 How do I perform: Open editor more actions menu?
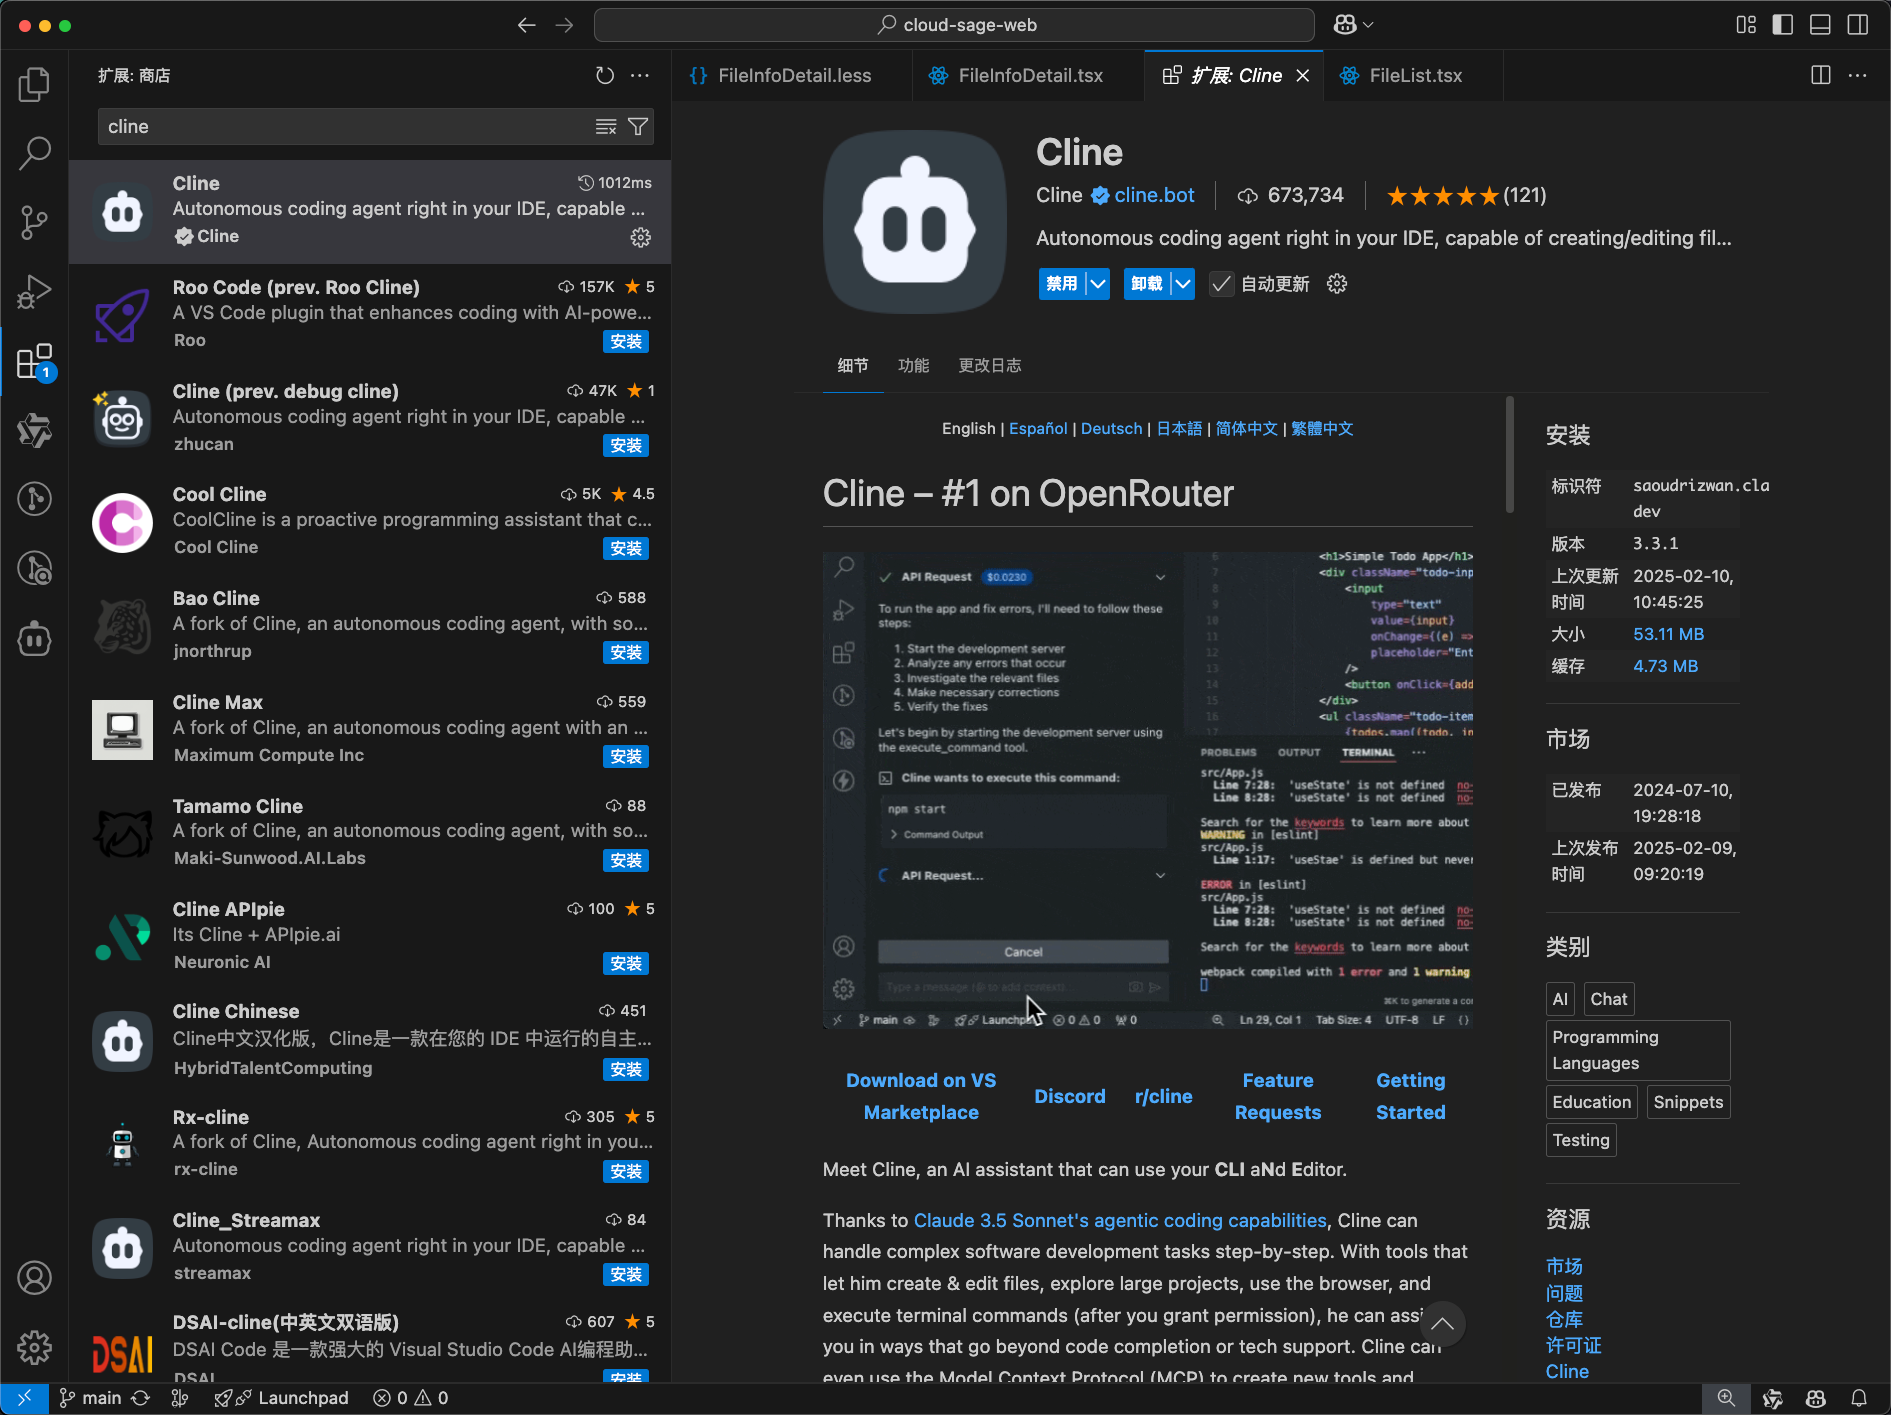tap(1858, 75)
